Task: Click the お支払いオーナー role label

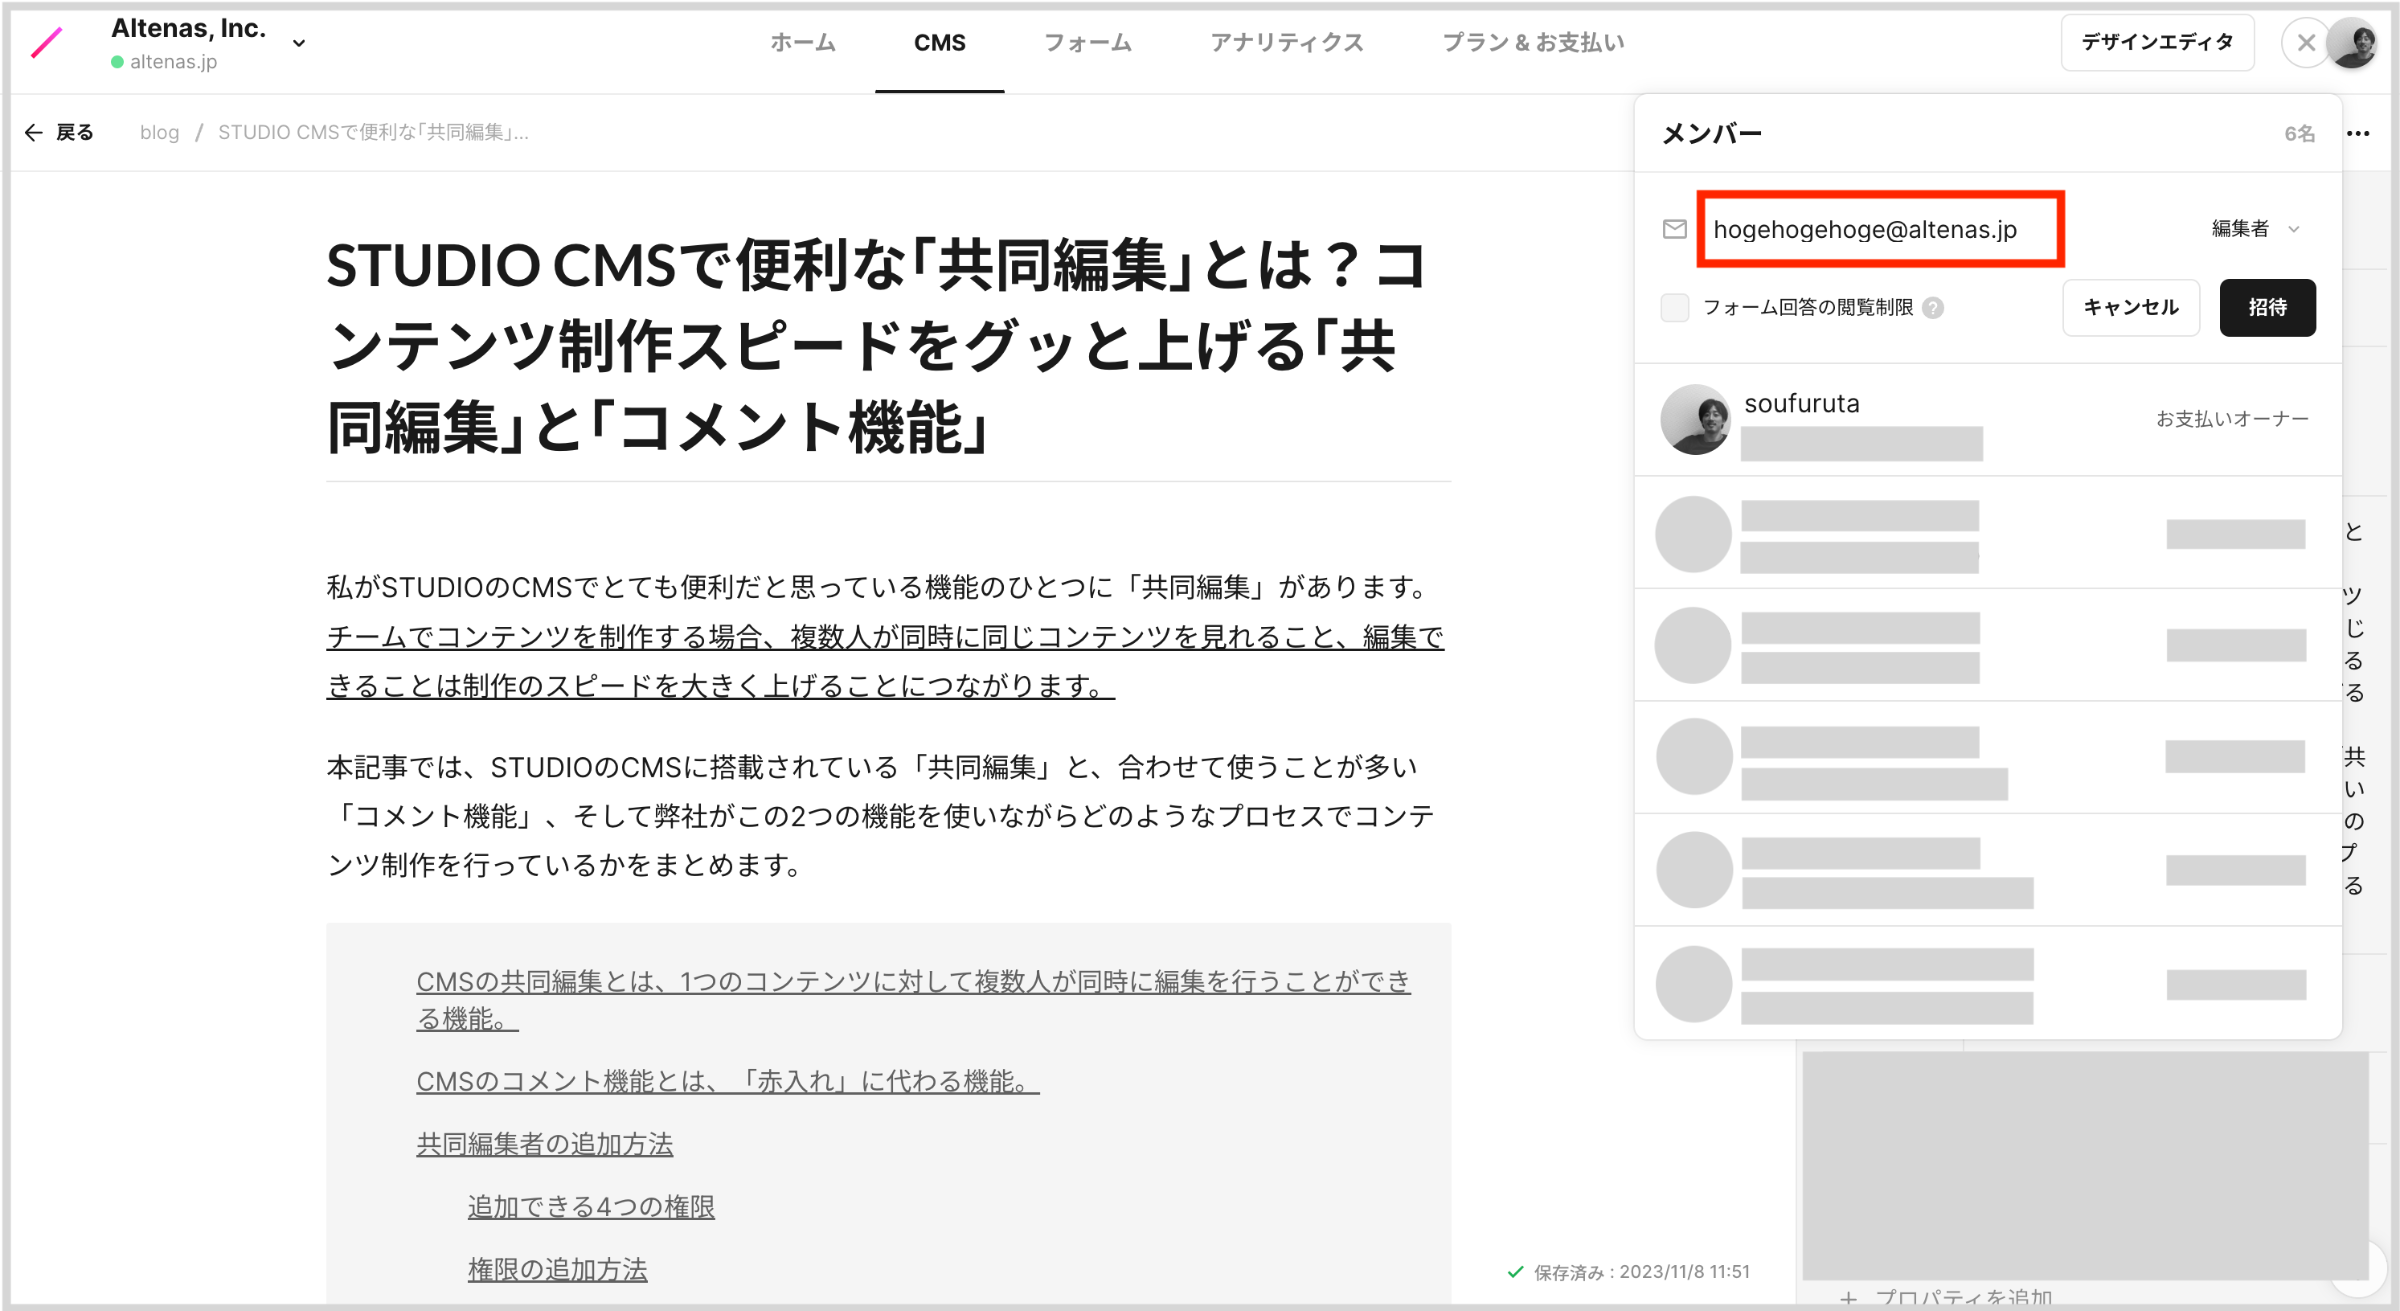Action: [2232, 419]
